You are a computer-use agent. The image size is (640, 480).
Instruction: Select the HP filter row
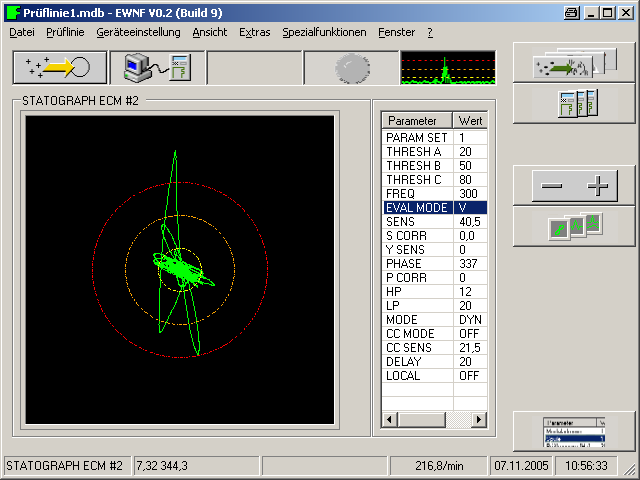coord(435,291)
